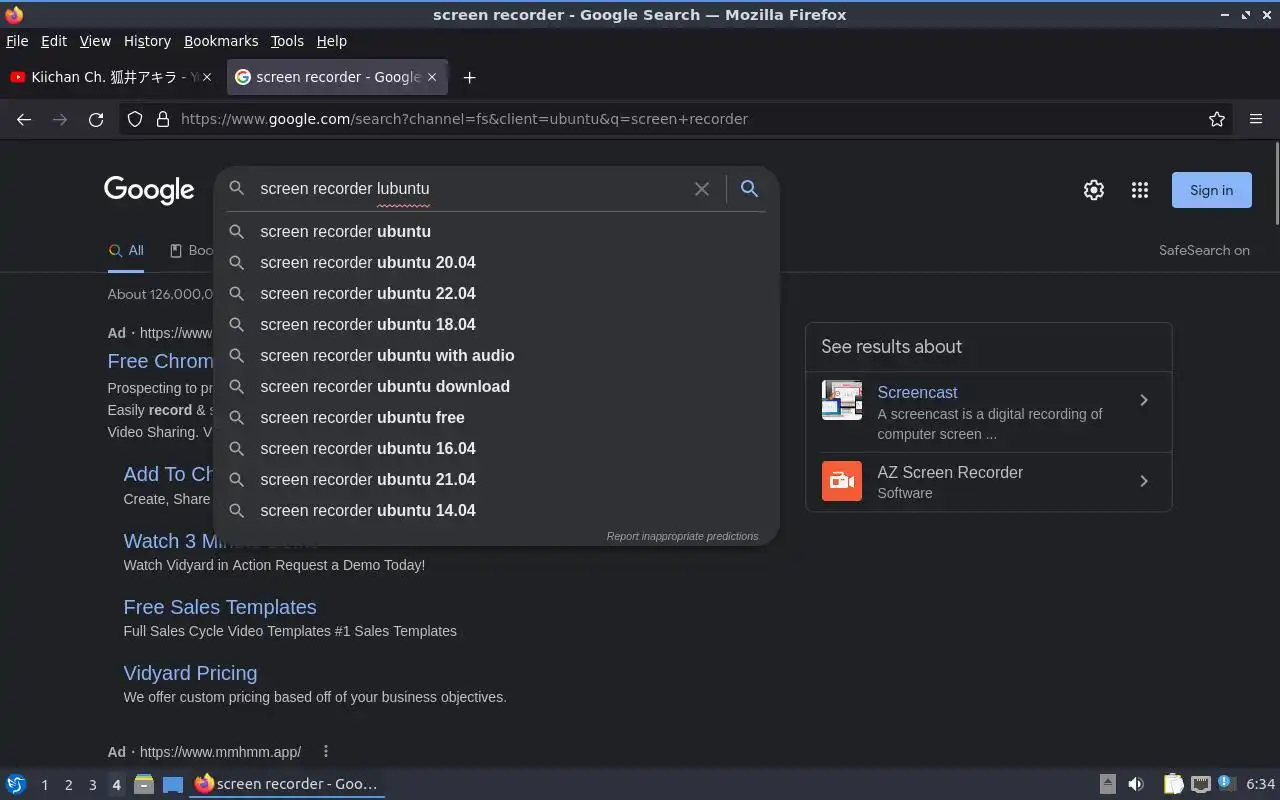This screenshot has width=1280, height=800.
Task: Pick suggestion screen recorder ubuntu free
Action: point(496,417)
